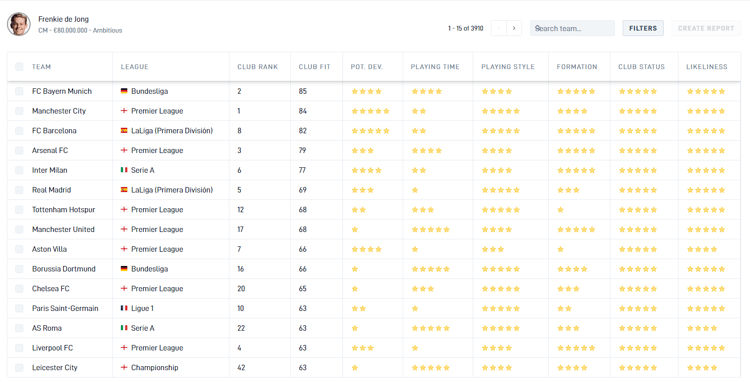Screen dimensions: 750x382
Task: Click the '1 - 15 of 3910' counter
Action: (x=465, y=28)
